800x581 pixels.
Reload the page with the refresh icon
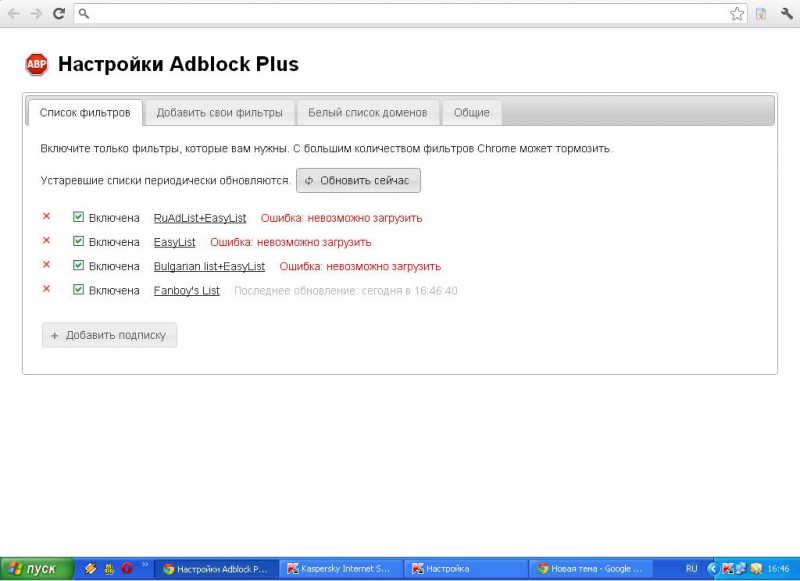(59, 14)
